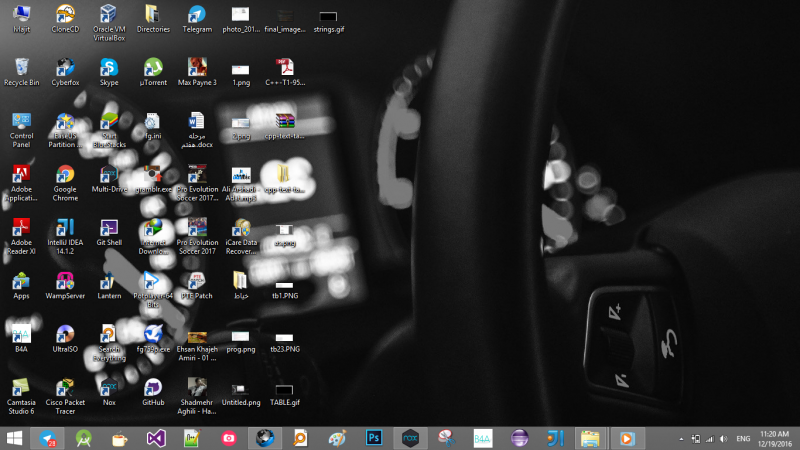Open the CloneCD desktop shortcut
Image resolution: width=800 pixels, height=450 pixels.
tap(65, 19)
